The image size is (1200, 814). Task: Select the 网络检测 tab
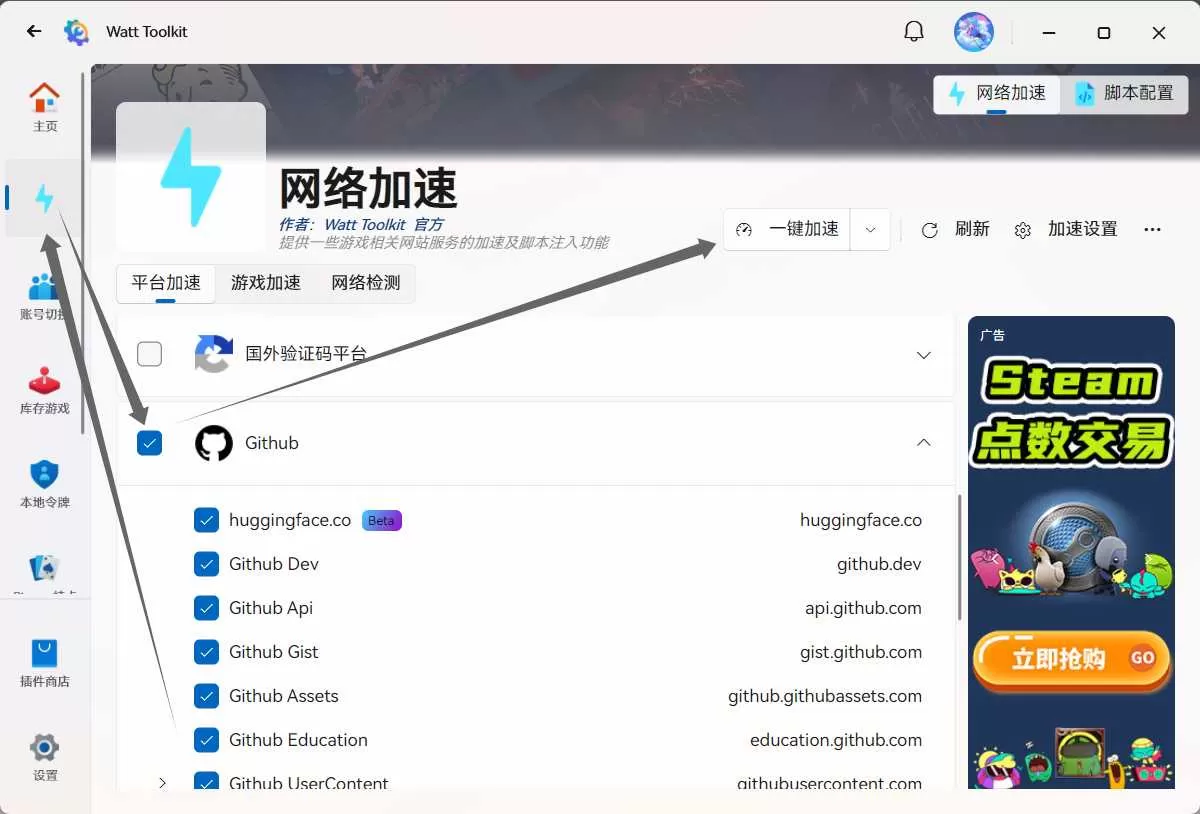(366, 283)
